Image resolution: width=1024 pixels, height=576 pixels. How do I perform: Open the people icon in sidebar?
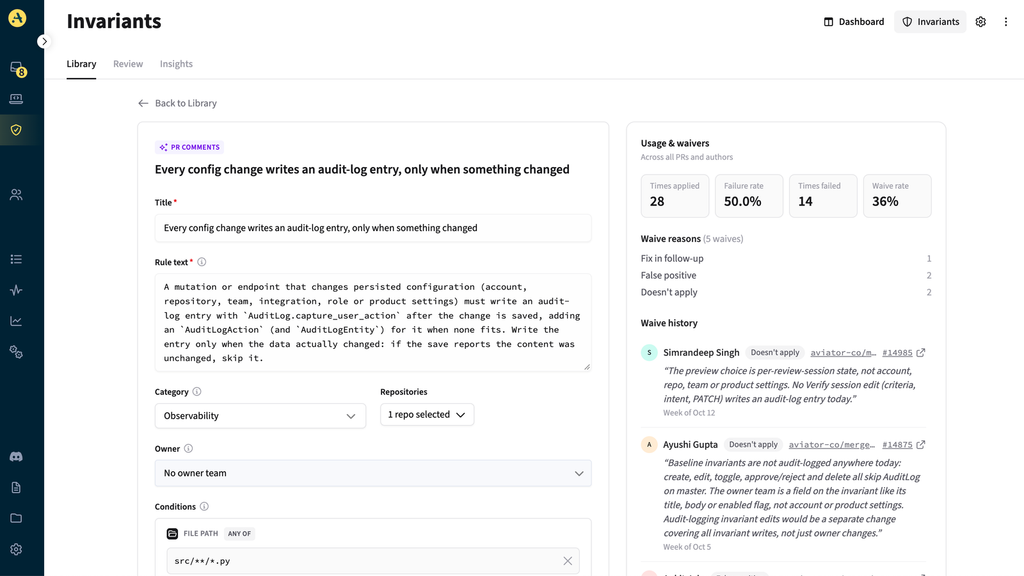click(16, 195)
